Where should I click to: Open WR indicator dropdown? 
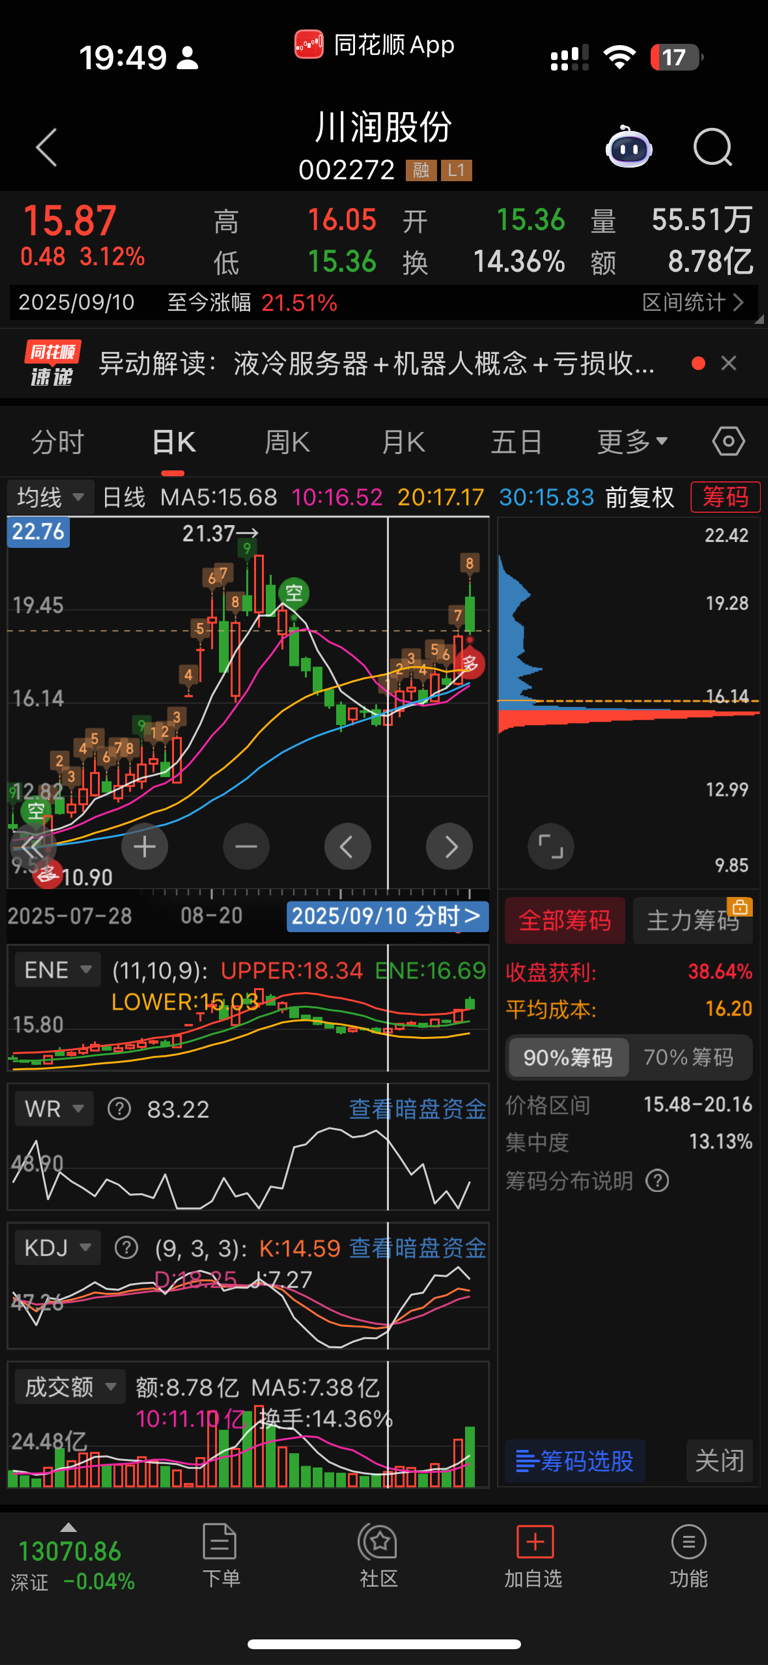tap(53, 1109)
